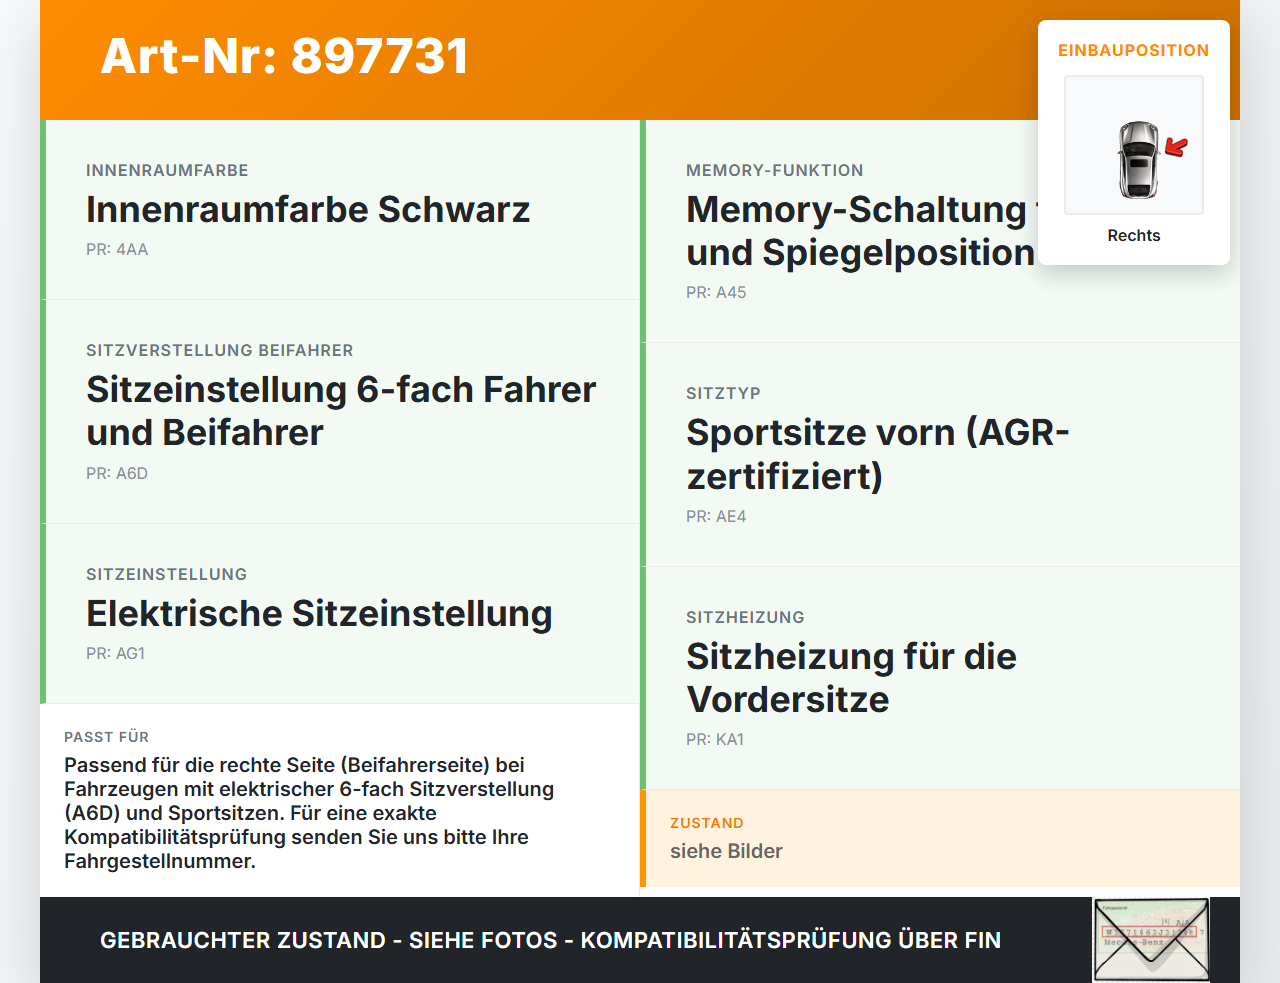Screen dimensions: 1280x983
Task: Select Sportsitze vorn (AGR-zertifiziert) card
Action: click(940, 455)
